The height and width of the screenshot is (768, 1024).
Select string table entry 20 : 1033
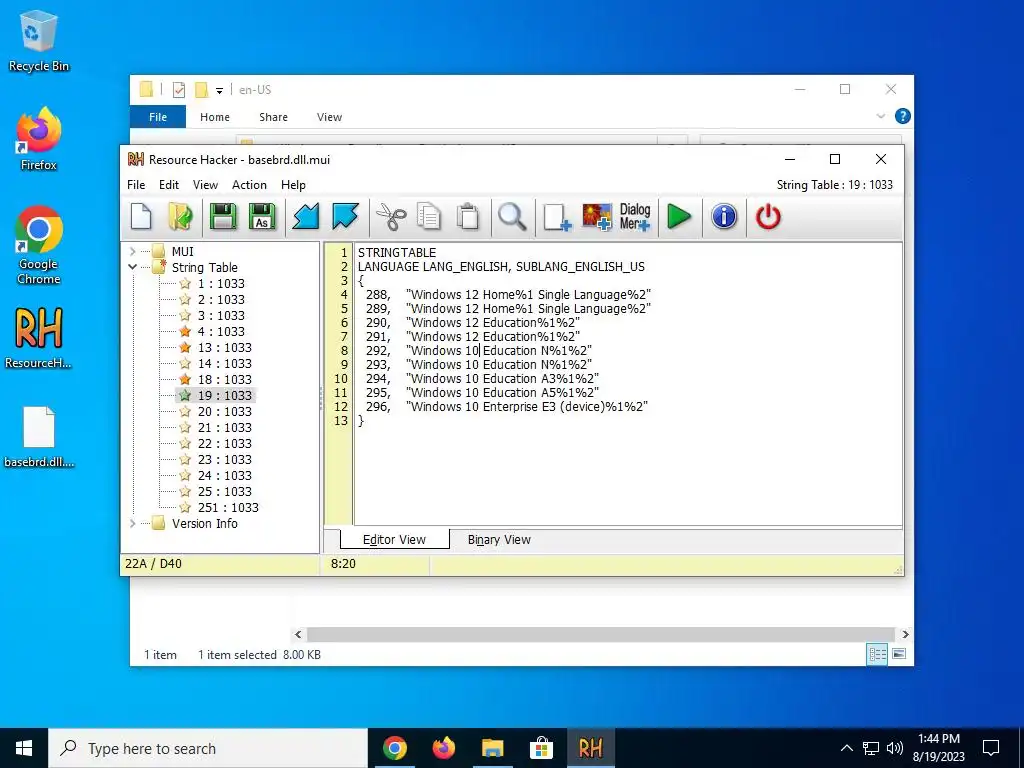click(x=224, y=411)
